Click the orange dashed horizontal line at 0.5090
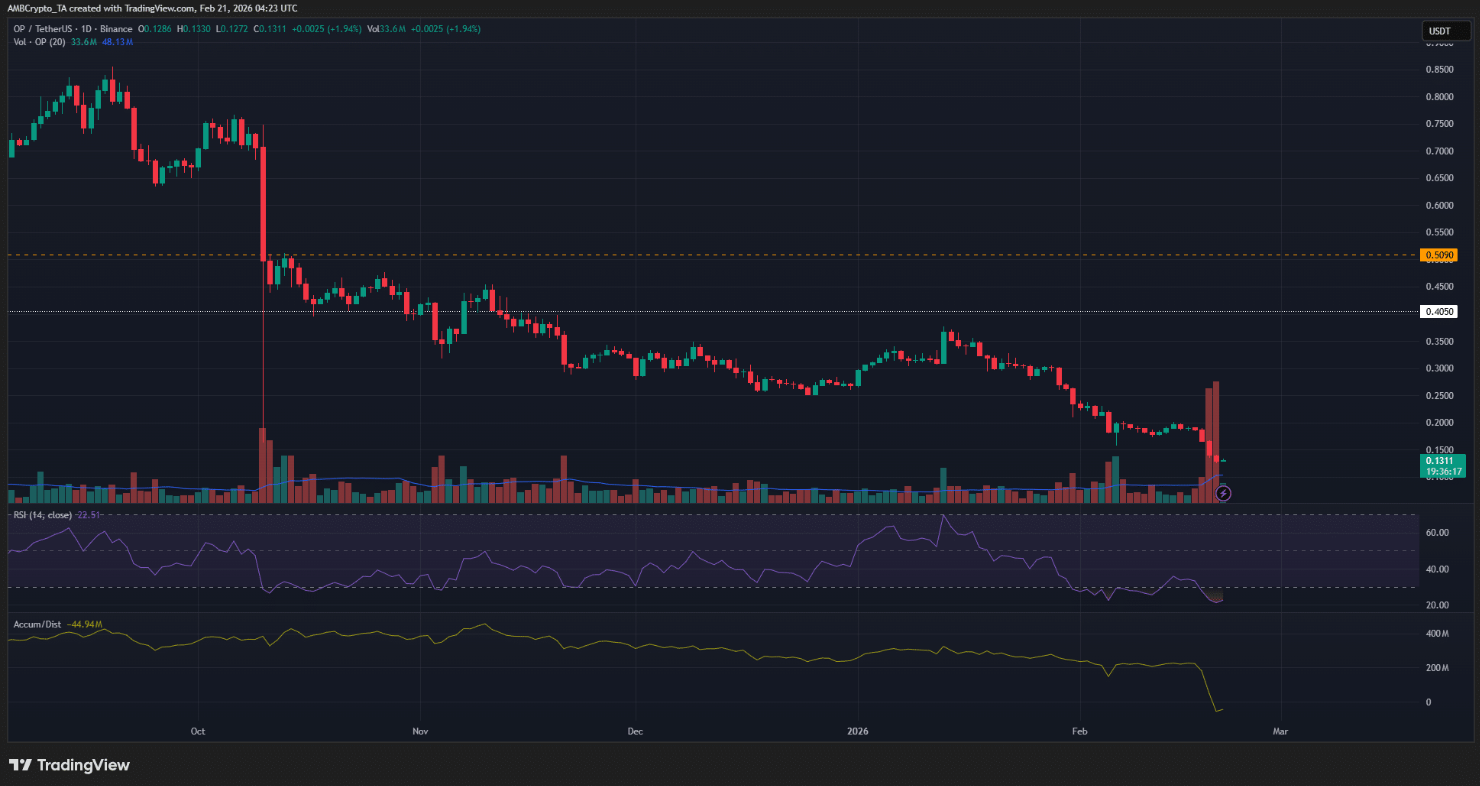Viewport: 1480px width, 786px height. click(700, 255)
